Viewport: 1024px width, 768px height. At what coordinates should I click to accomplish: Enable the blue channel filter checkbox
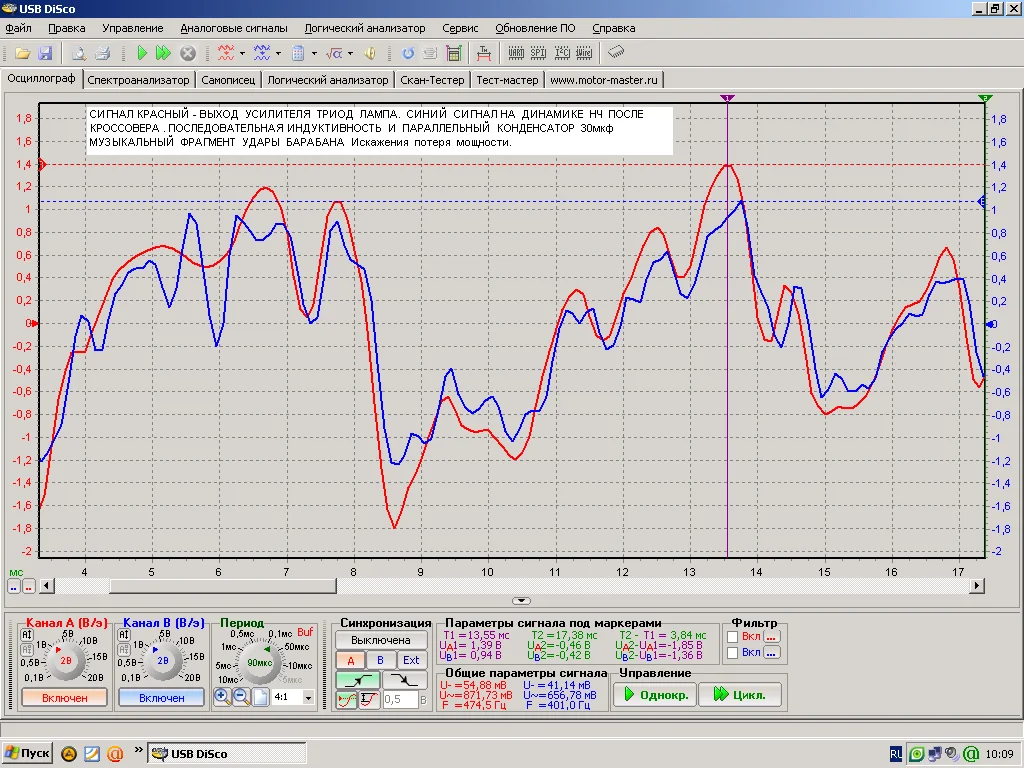point(734,653)
